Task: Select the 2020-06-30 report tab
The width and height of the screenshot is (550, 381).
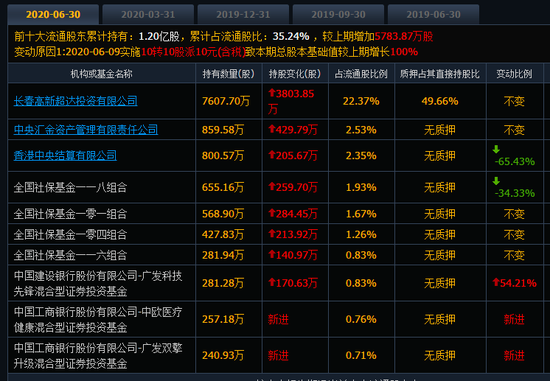Action: [53, 14]
